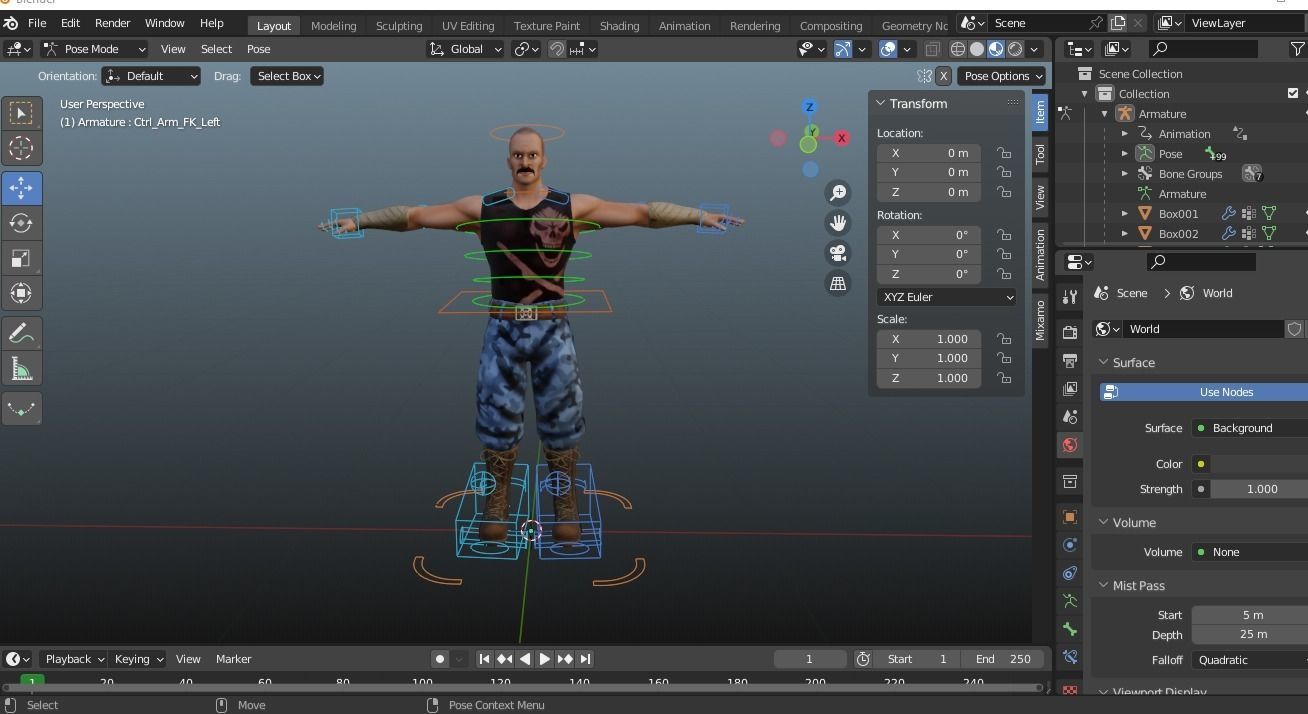Select the Move tool
The image size is (1308, 714).
(x=21, y=188)
